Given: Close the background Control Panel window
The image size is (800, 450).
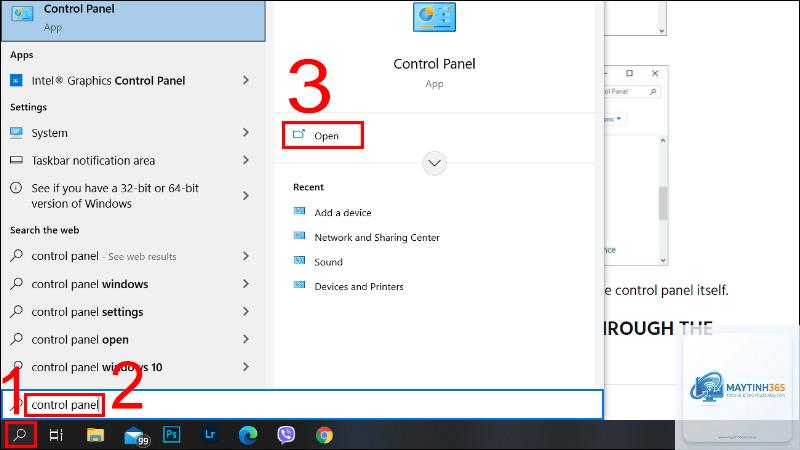Looking at the screenshot, I should pyautogui.click(x=655, y=73).
